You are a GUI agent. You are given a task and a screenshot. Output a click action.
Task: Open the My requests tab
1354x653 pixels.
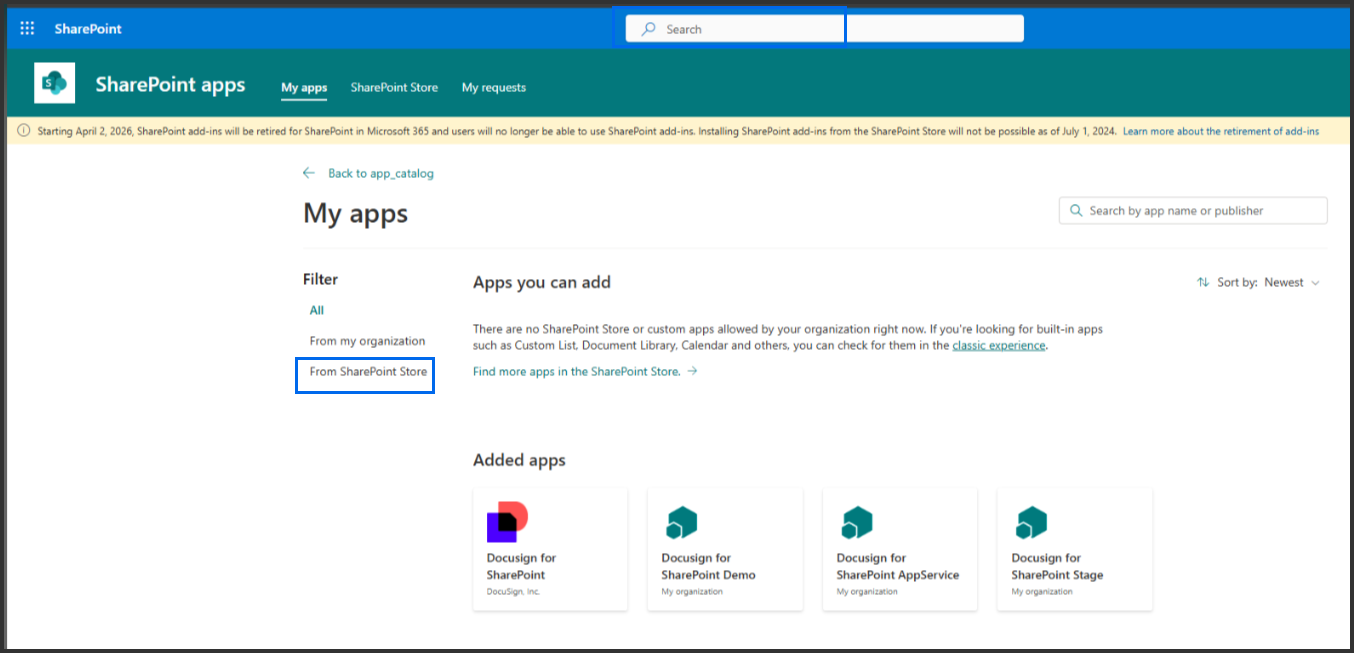[x=494, y=87]
